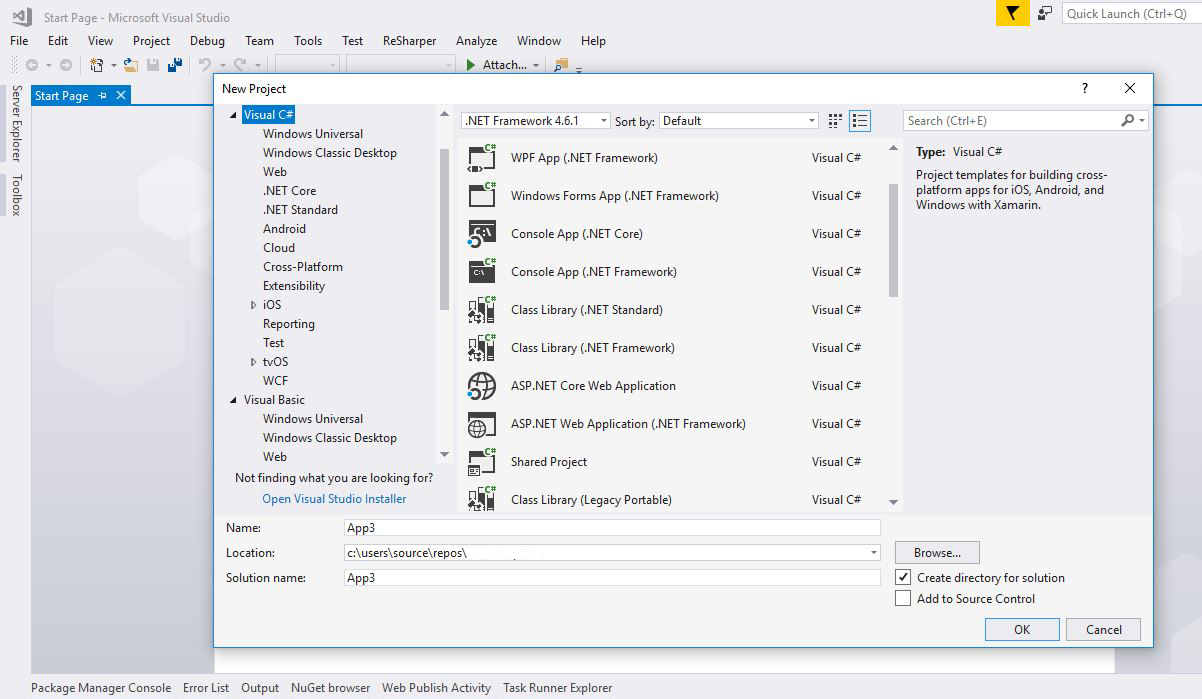Click the Undo toolbar icon
Screen dimensions: 1202x699
(204, 65)
